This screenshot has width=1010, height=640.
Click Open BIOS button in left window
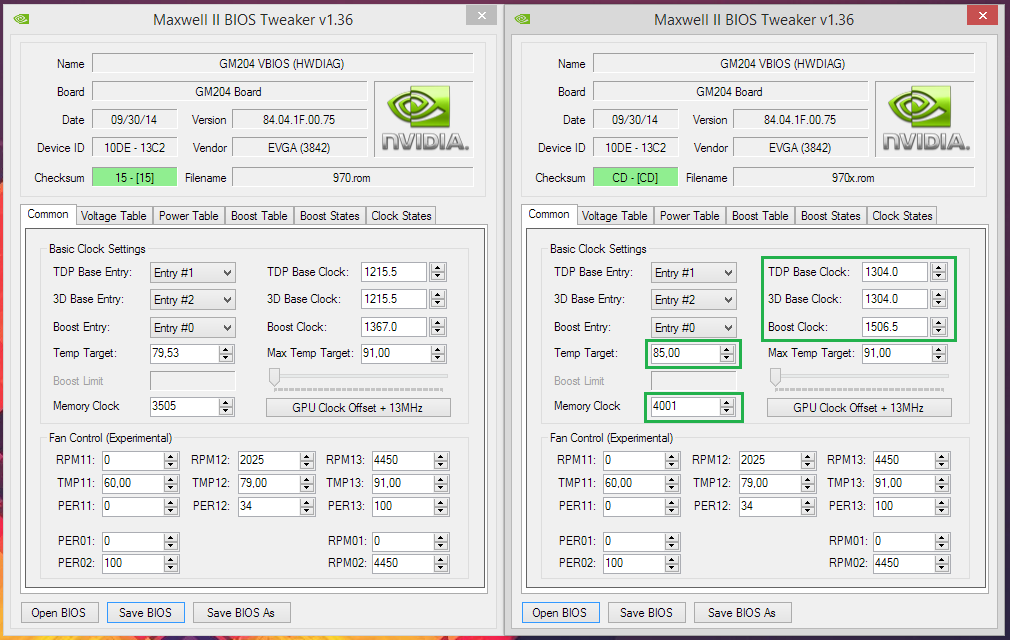59,612
